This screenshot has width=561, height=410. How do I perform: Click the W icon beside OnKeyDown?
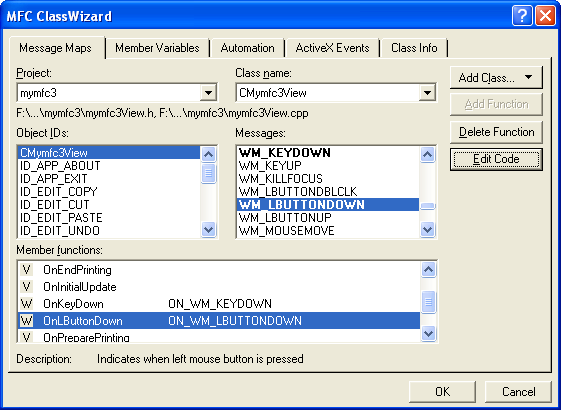click(26, 304)
